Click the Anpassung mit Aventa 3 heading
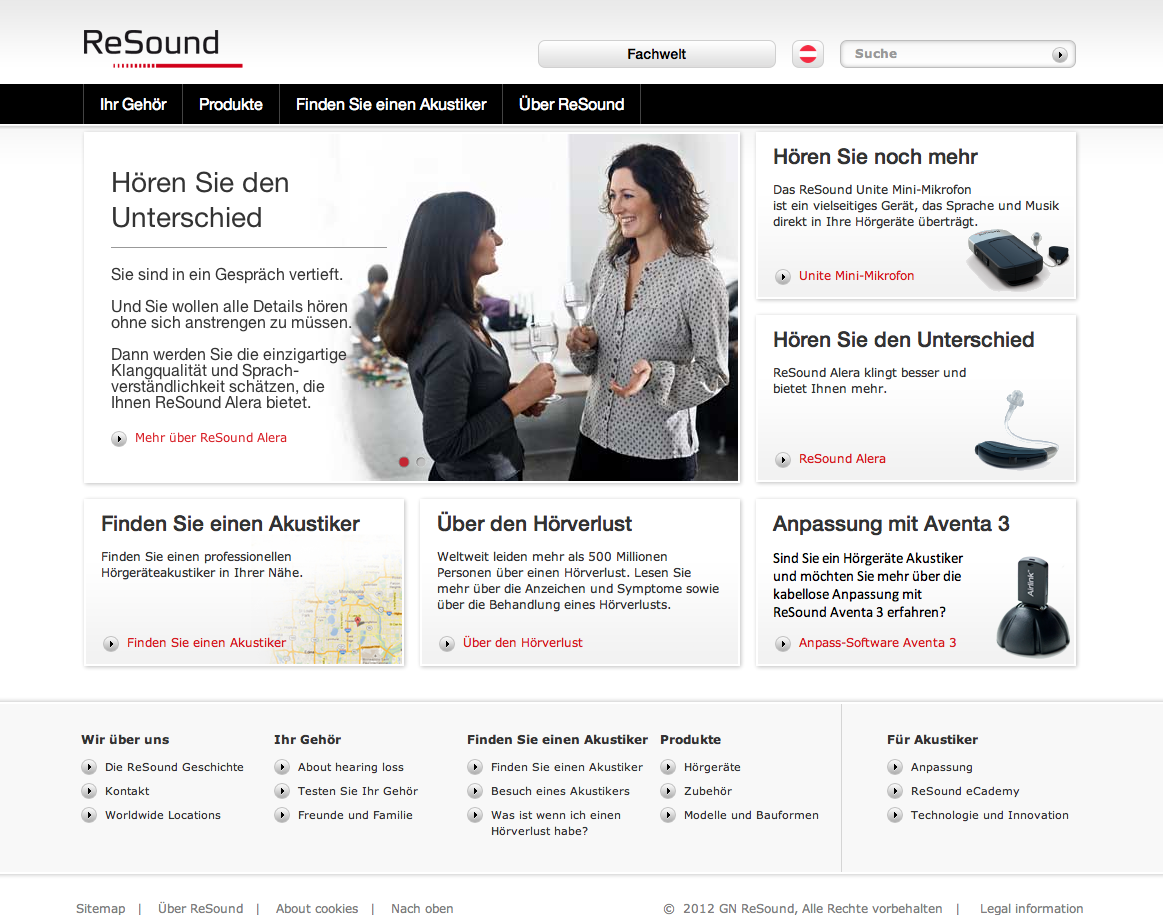This screenshot has height=915, width=1163. (891, 524)
